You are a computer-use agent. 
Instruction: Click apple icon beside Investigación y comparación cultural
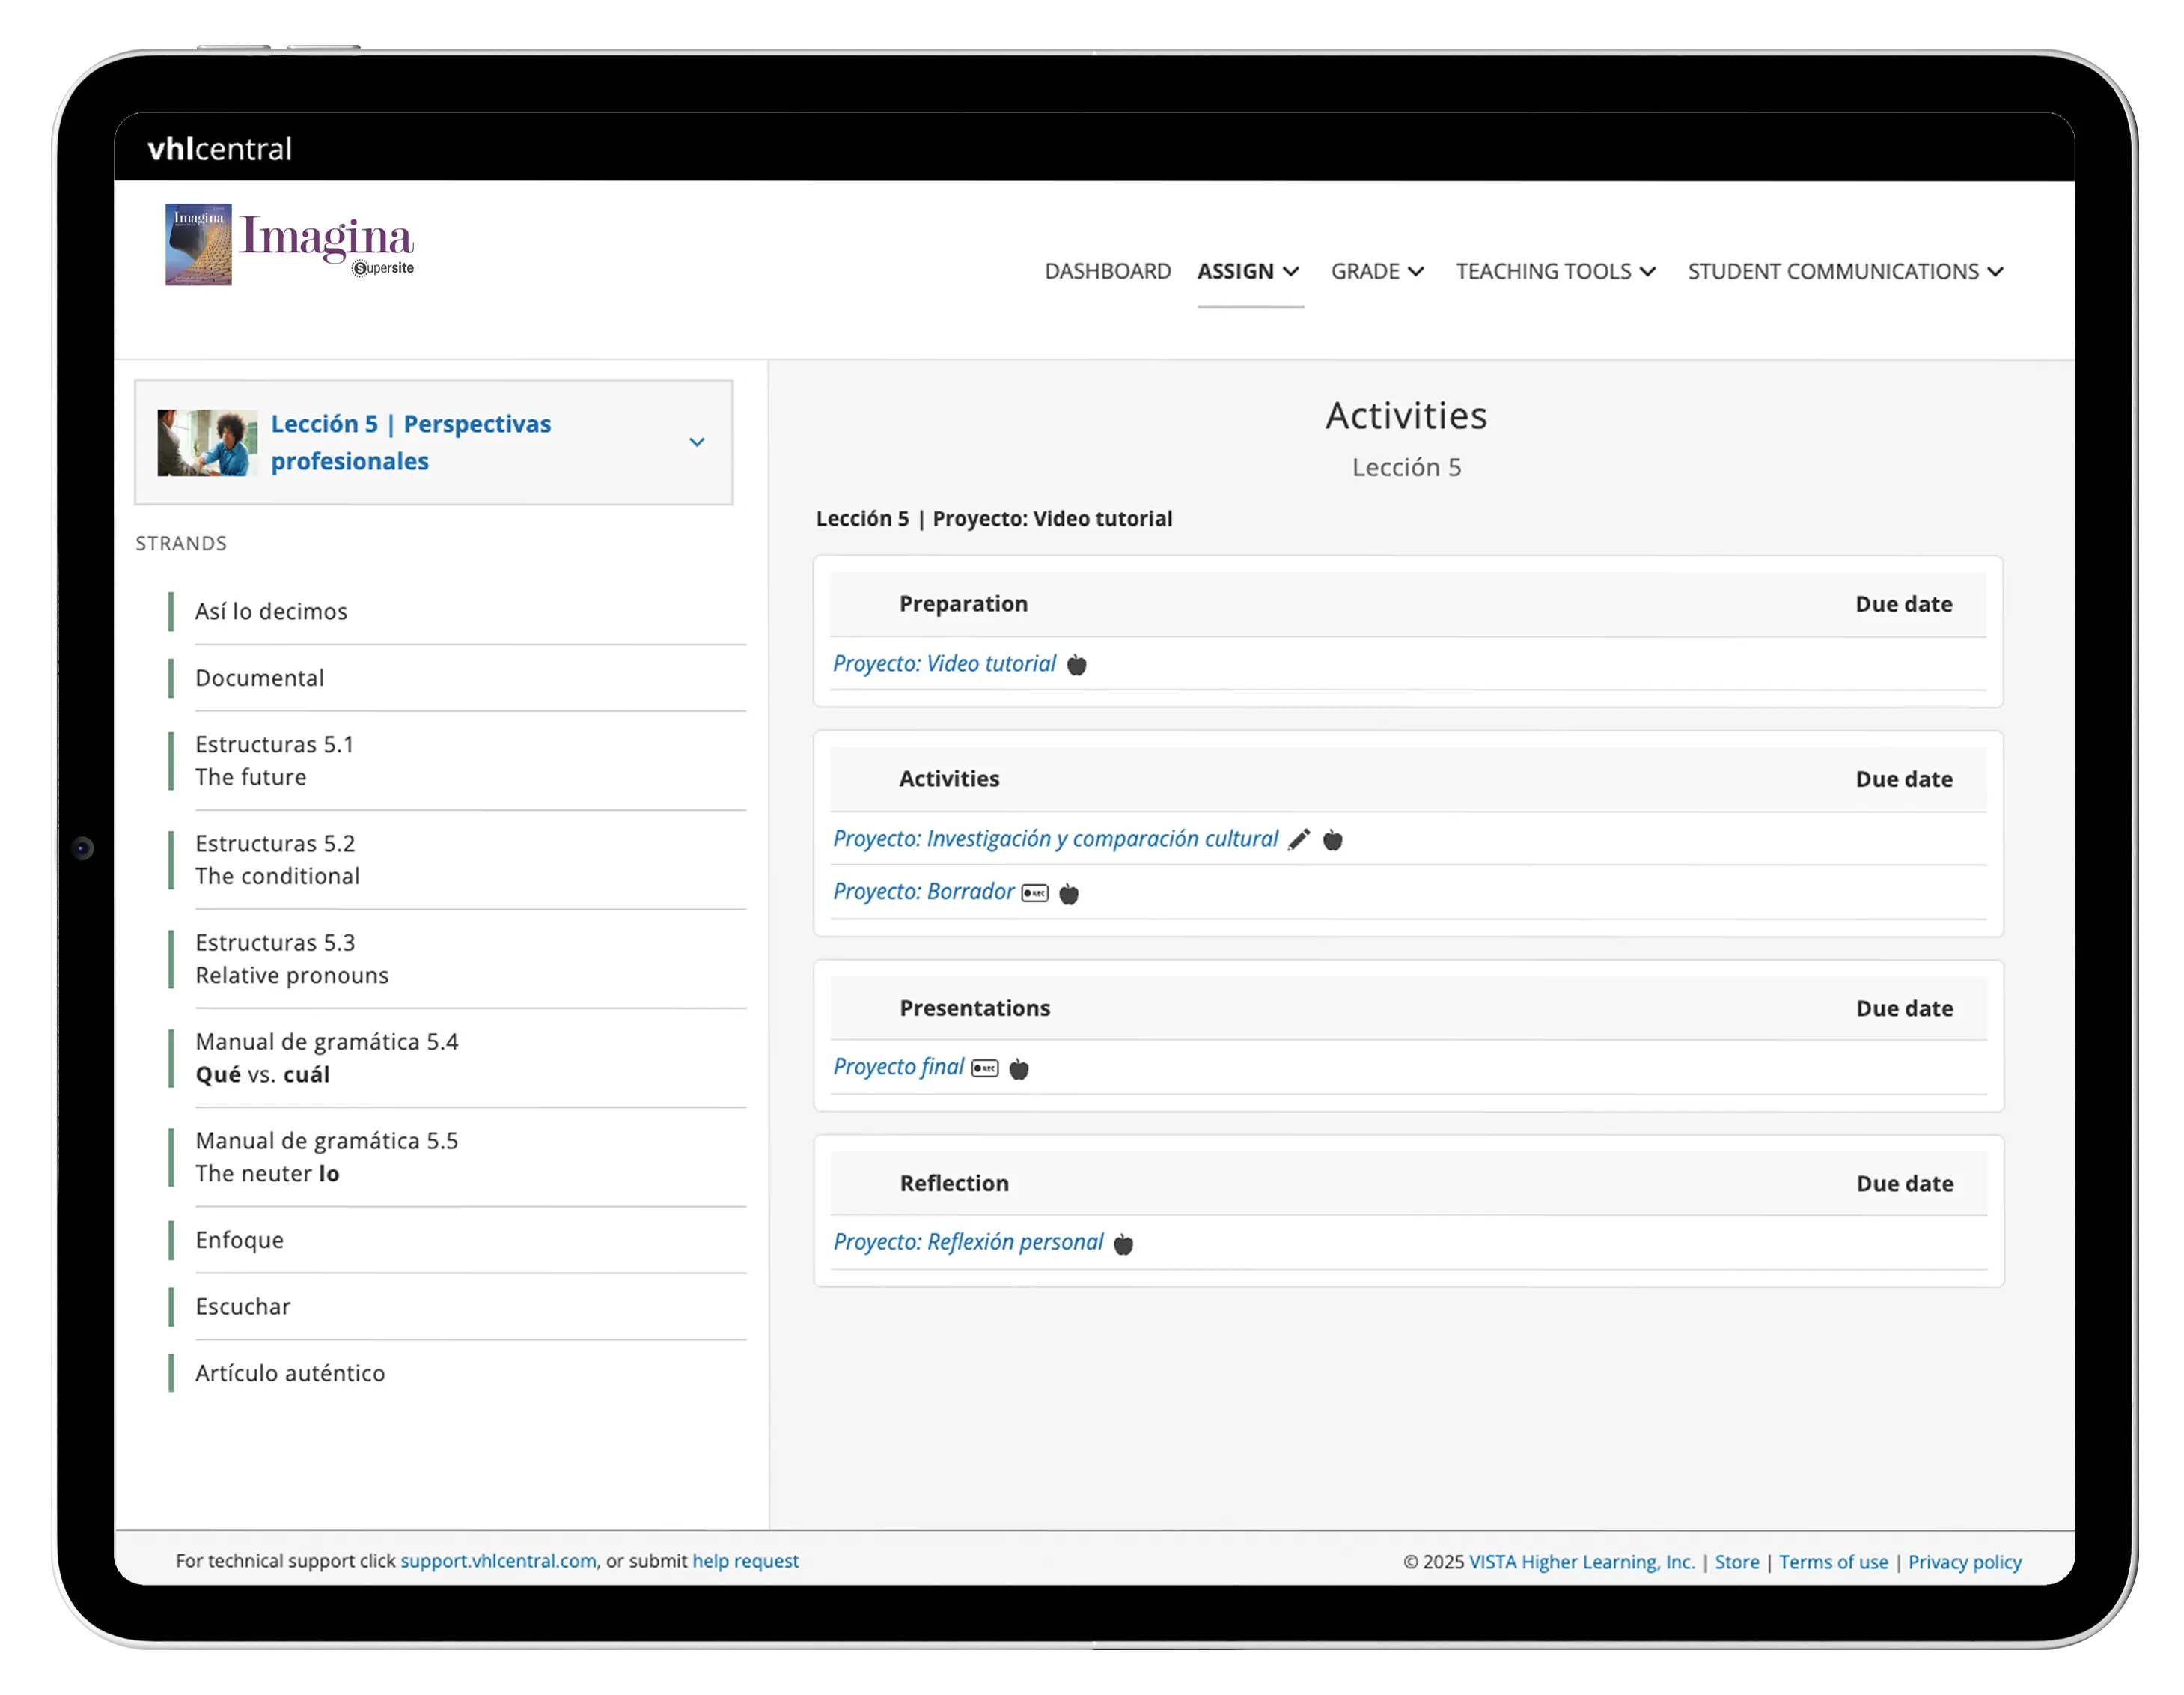coord(1332,840)
